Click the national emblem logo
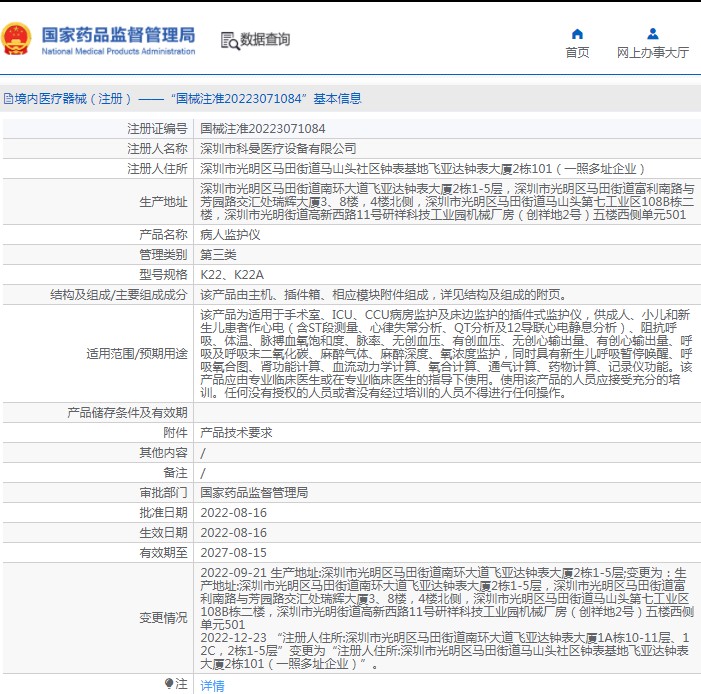Screen dimensions: 701x694 click(17, 40)
